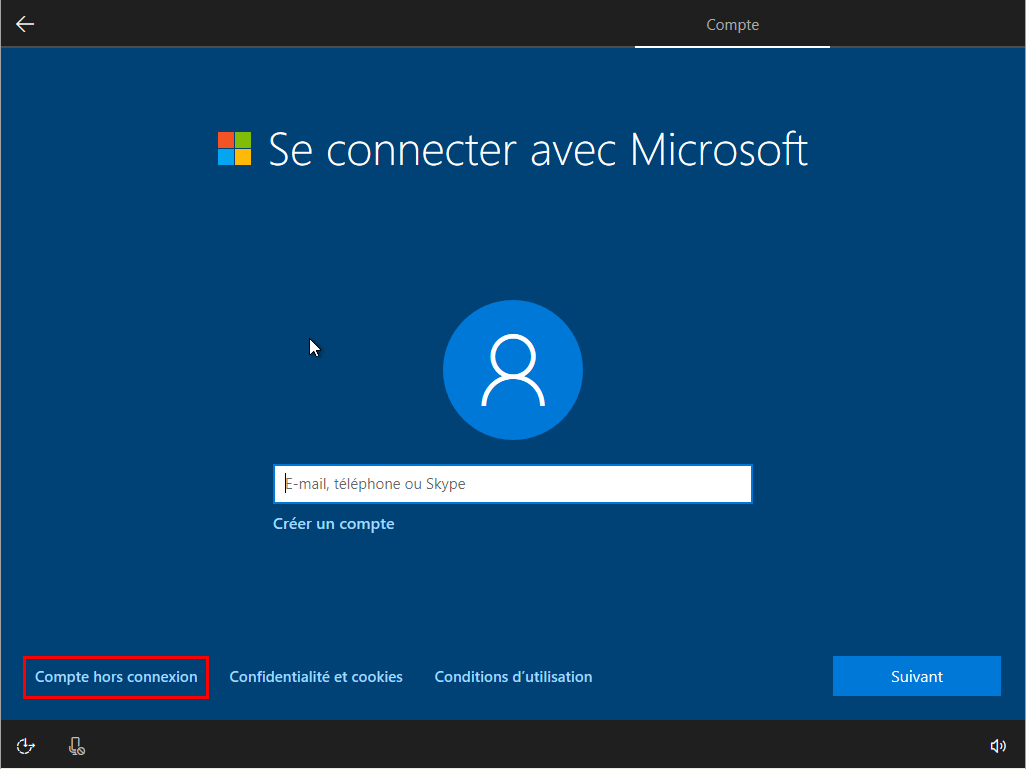Click the Suivant button
This screenshot has width=1026, height=769.
point(916,675)
